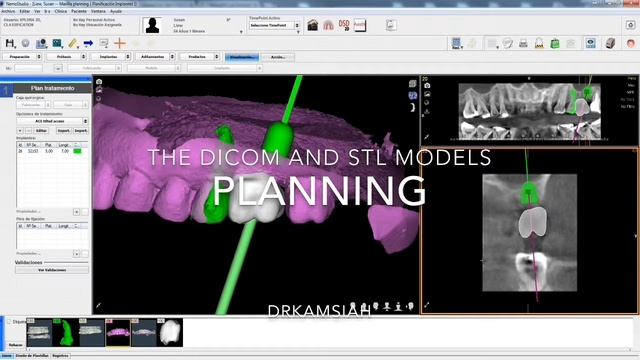The image size is (640, 360).
Task: Open the Clínica menu
Action: (60, 11)
